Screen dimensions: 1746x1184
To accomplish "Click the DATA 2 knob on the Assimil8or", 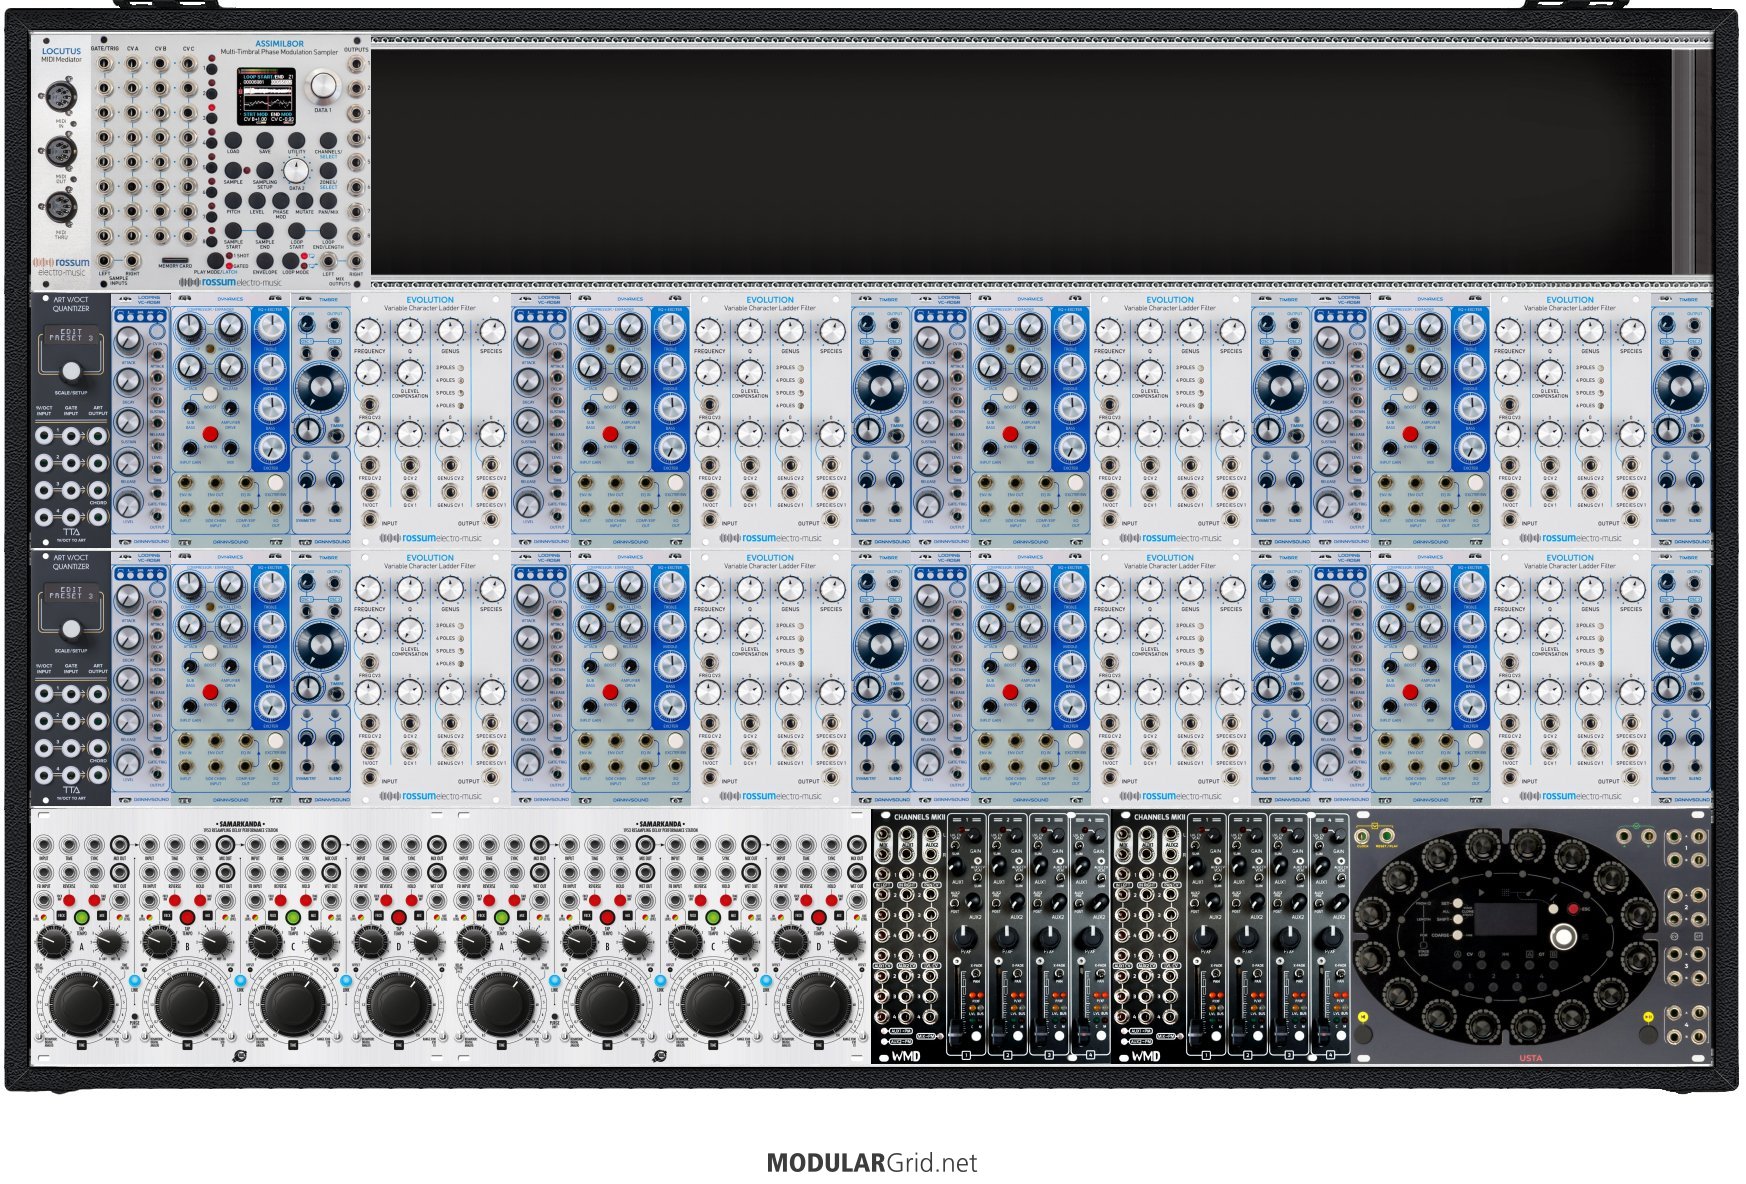I will pos(297,171).
